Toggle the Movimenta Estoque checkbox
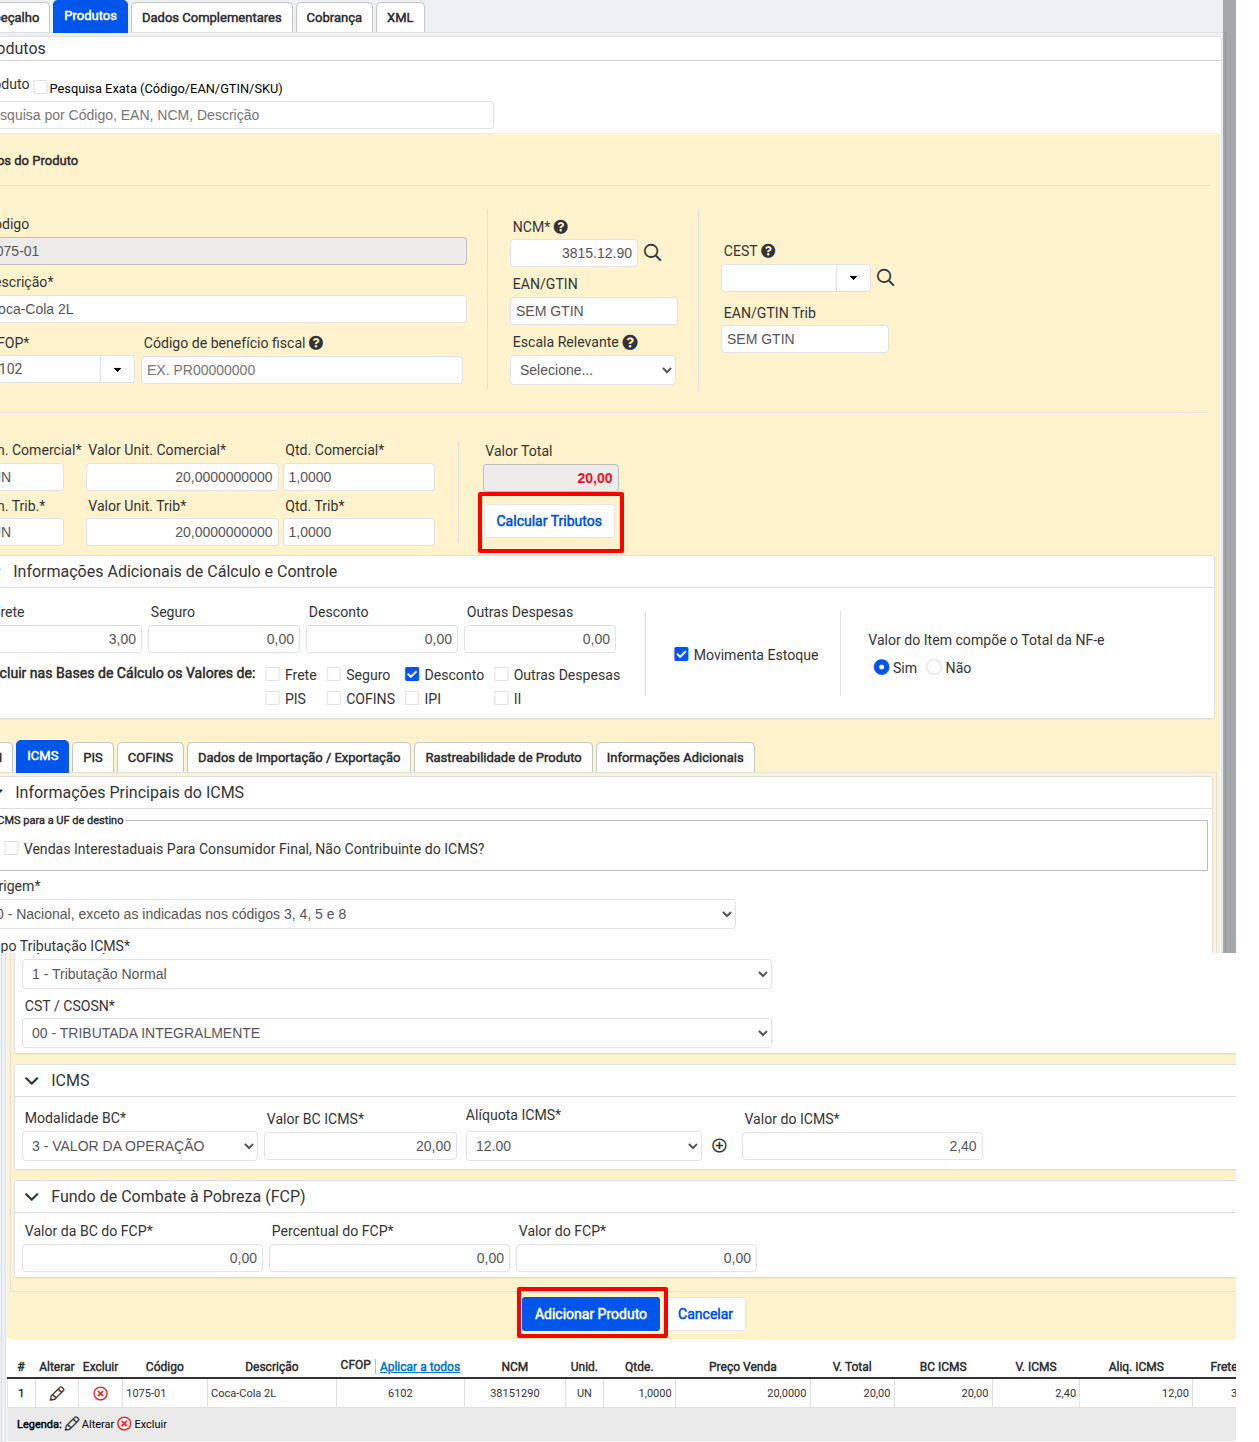The width and height of the screenshot is (1259, 1442). click(x=681, y=655)
